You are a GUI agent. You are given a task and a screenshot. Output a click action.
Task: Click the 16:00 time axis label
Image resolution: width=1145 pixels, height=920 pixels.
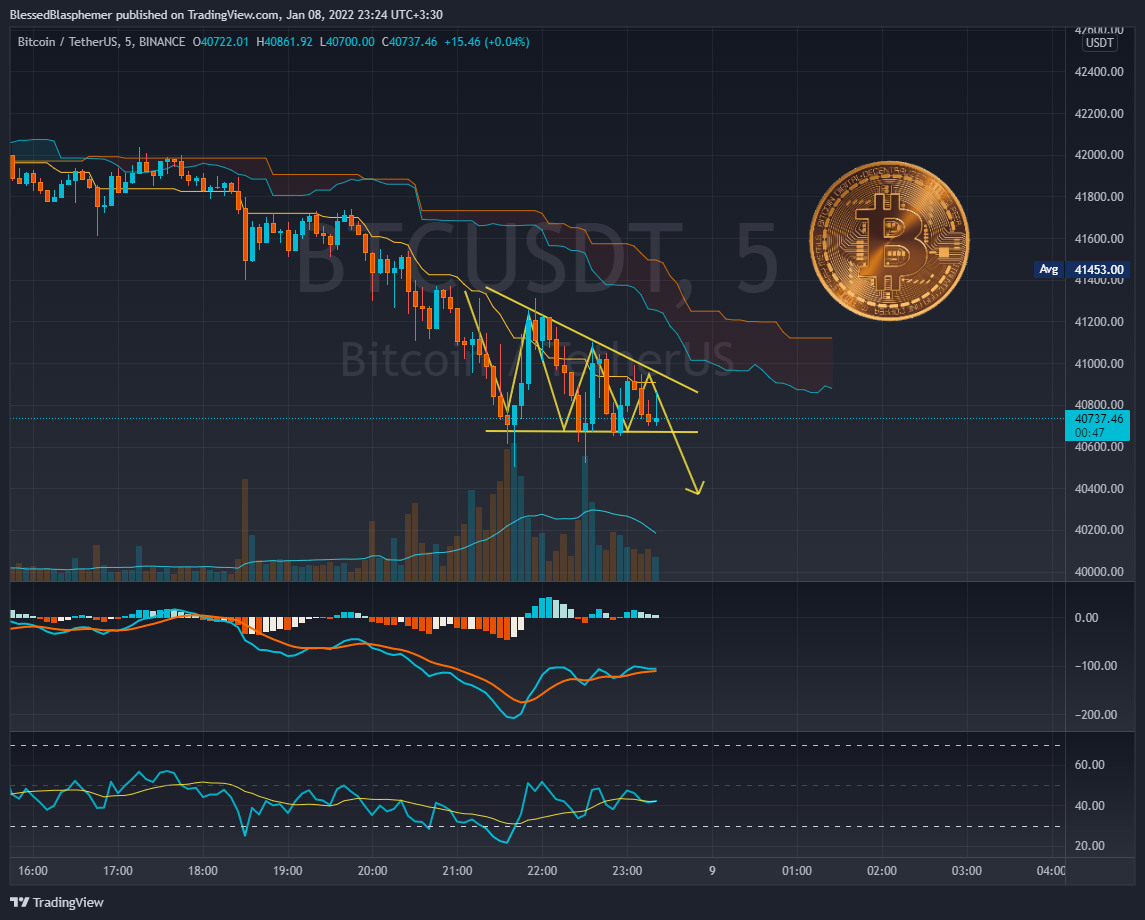tap(33, 870)
